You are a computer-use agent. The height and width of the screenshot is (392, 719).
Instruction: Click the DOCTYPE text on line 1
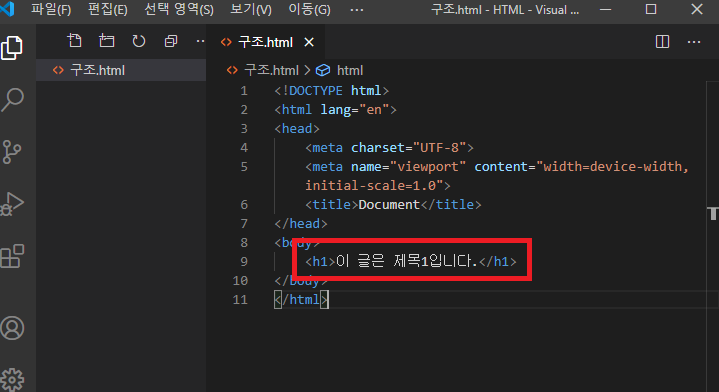click(x=315, y=91)
